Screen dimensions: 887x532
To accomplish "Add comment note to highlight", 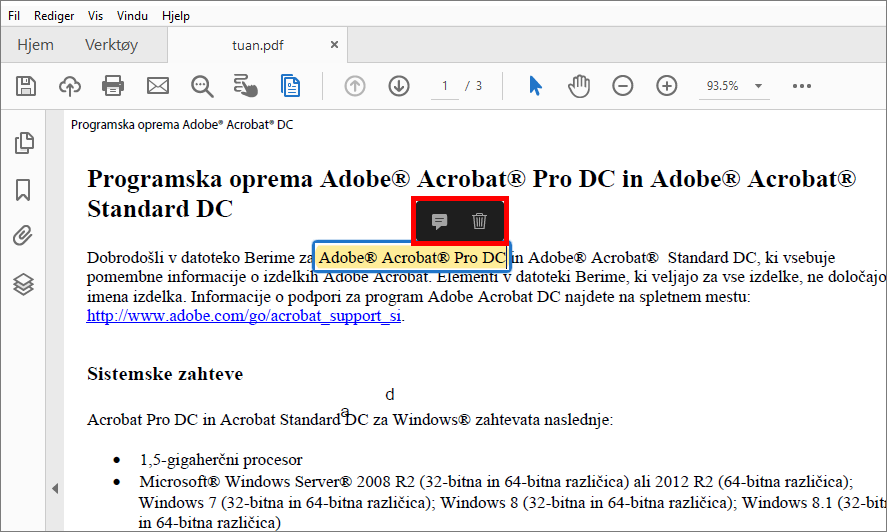I will coord(440,221).
